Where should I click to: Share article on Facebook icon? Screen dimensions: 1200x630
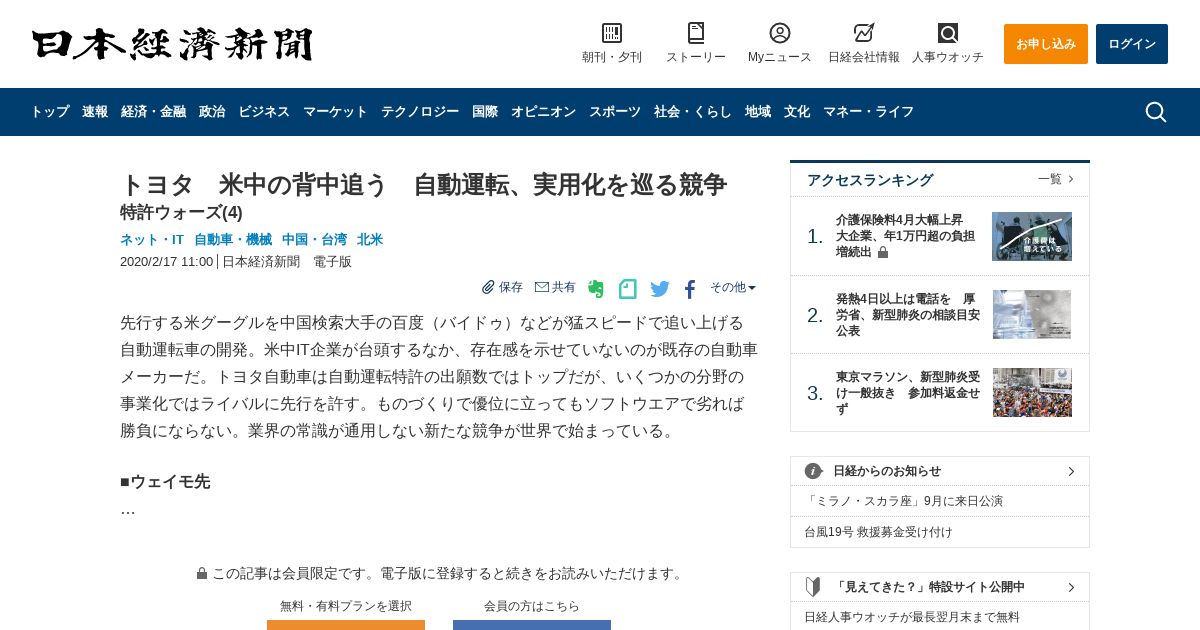click(690, 290)
